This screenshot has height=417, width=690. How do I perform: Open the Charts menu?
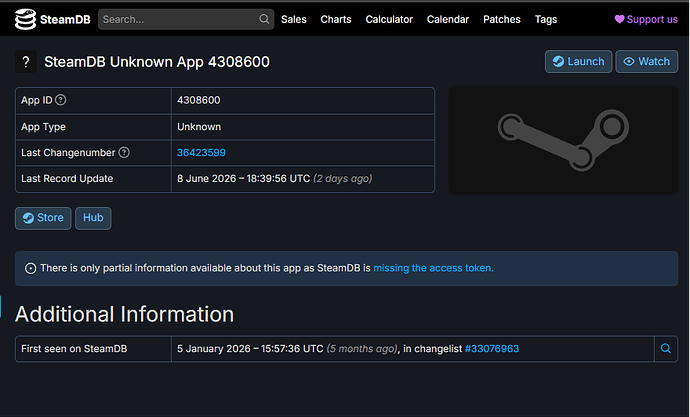click(336, 19)
